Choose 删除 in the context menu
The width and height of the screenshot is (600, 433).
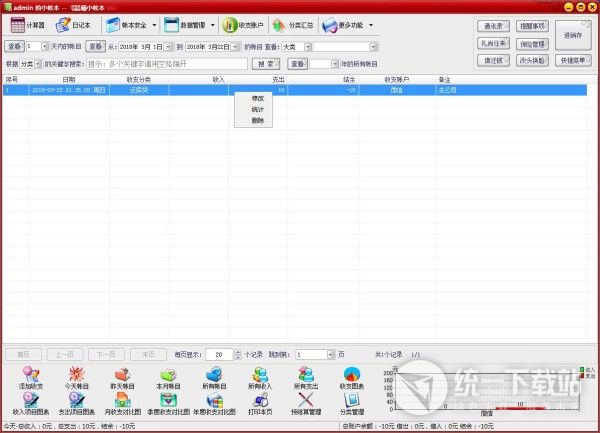(258, 120)
